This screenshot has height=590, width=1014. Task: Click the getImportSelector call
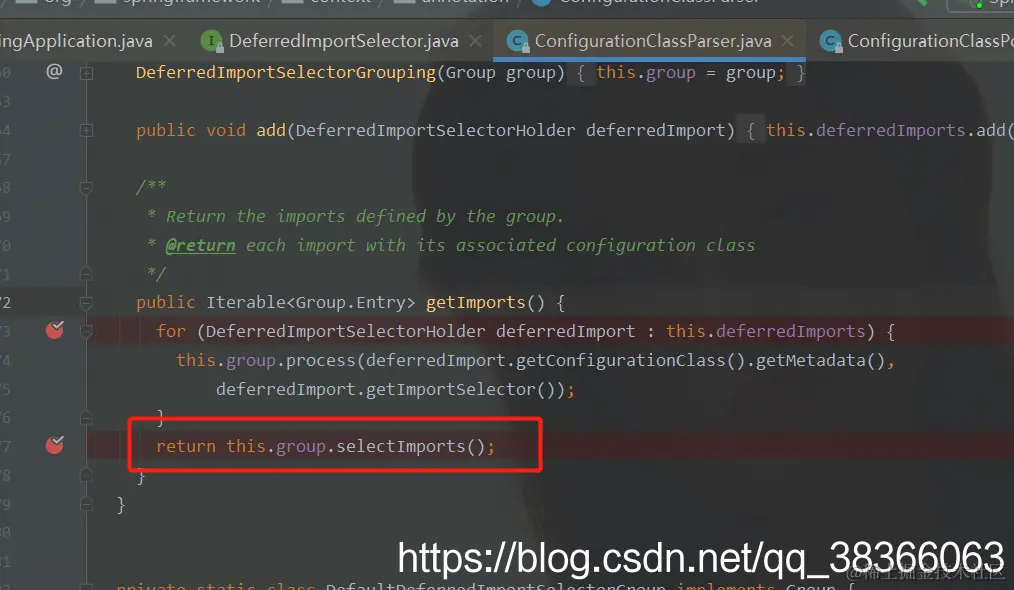tap(451, 389)
